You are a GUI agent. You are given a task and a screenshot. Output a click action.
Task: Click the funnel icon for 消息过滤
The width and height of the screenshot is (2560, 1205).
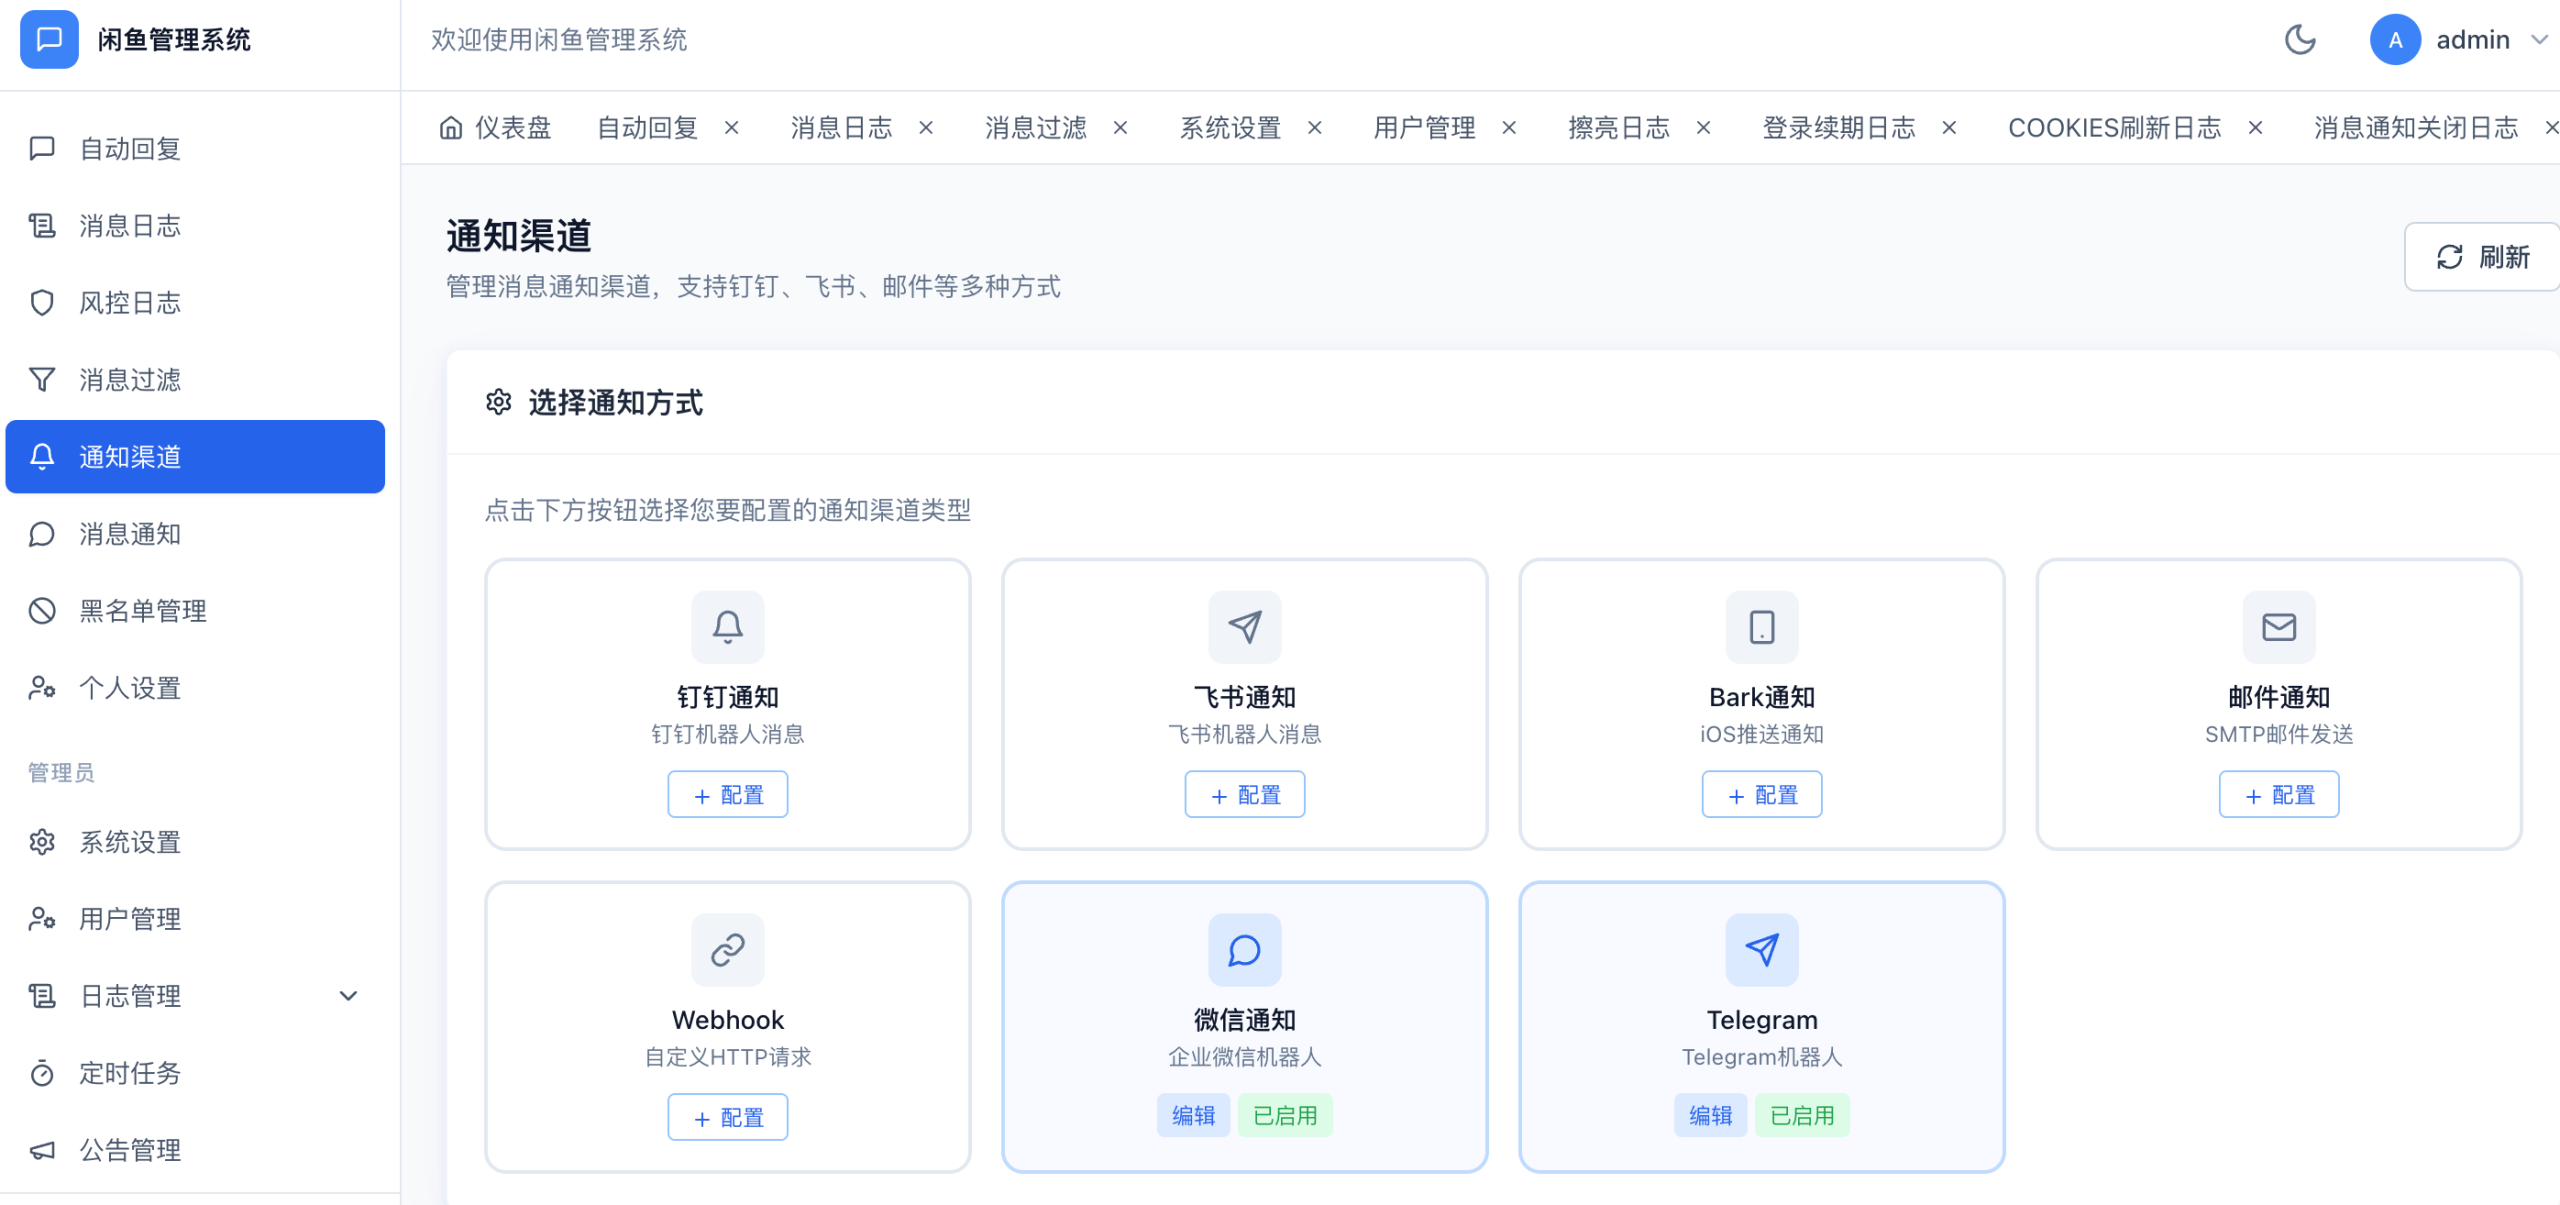pos(42,379)
